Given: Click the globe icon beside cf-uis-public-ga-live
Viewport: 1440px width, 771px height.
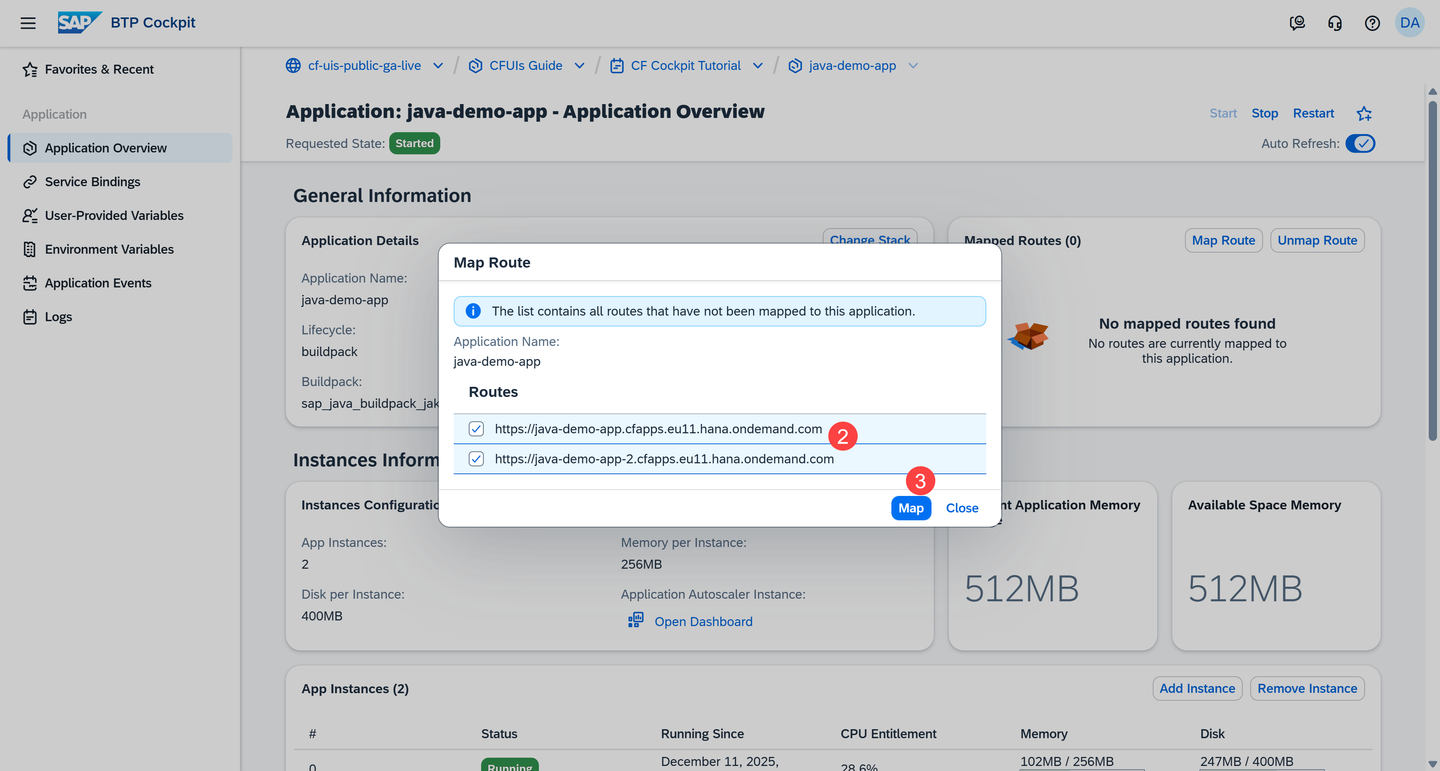Looking at the screenshot, I should click(293, 66).
